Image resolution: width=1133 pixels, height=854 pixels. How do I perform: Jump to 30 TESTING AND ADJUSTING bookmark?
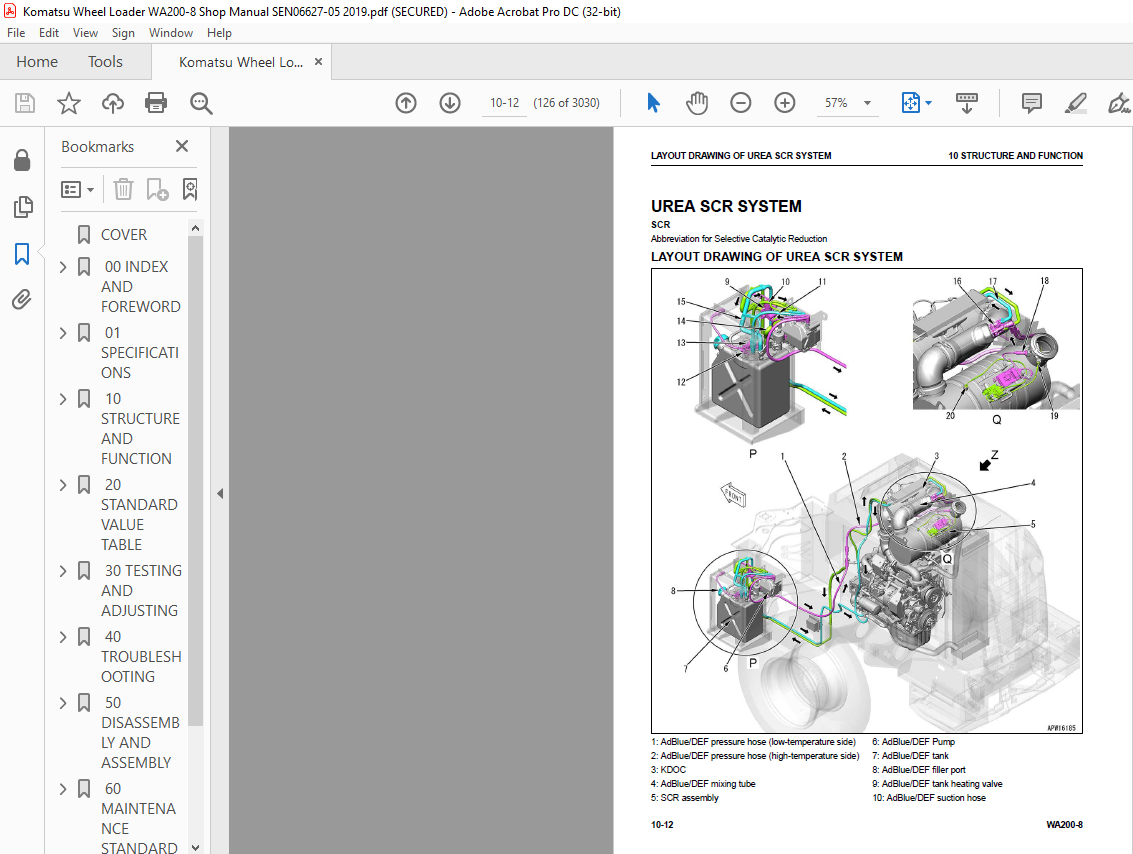(x=141, y=590)
